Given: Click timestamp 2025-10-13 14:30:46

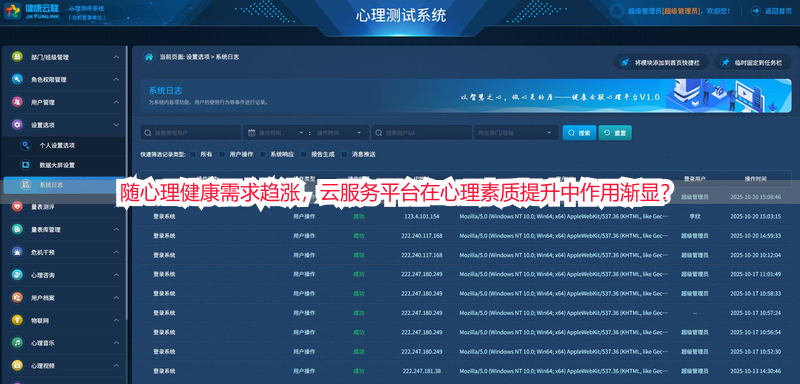Looking at the screenshot, I should pos(755,371).
